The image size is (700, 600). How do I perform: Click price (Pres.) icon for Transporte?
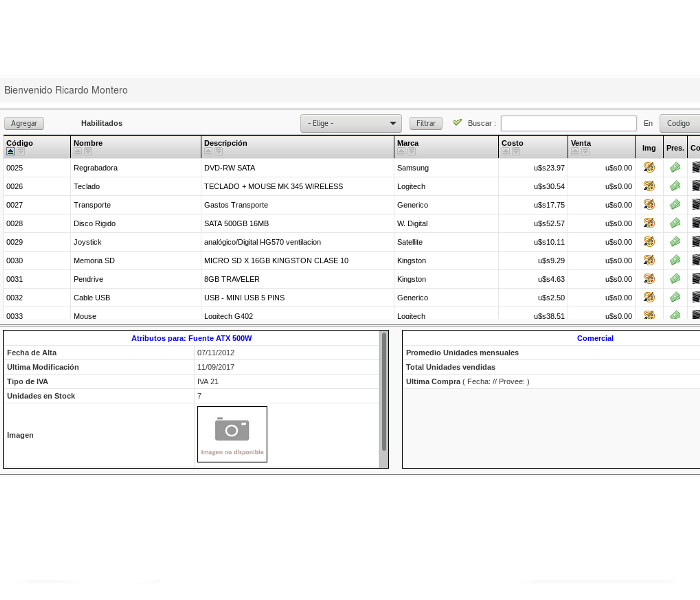(x=675, y=204)
